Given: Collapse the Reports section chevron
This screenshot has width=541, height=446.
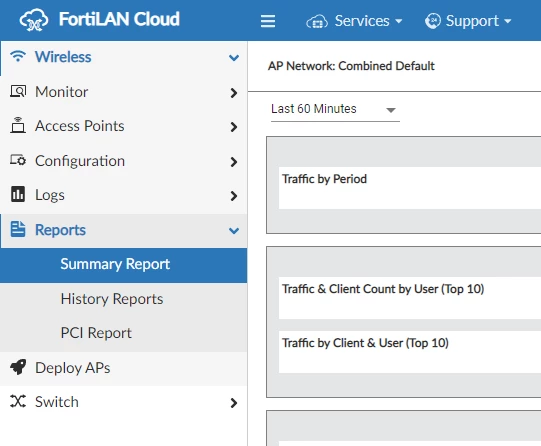Looking at the screenshot, I should tap(234, 230).
